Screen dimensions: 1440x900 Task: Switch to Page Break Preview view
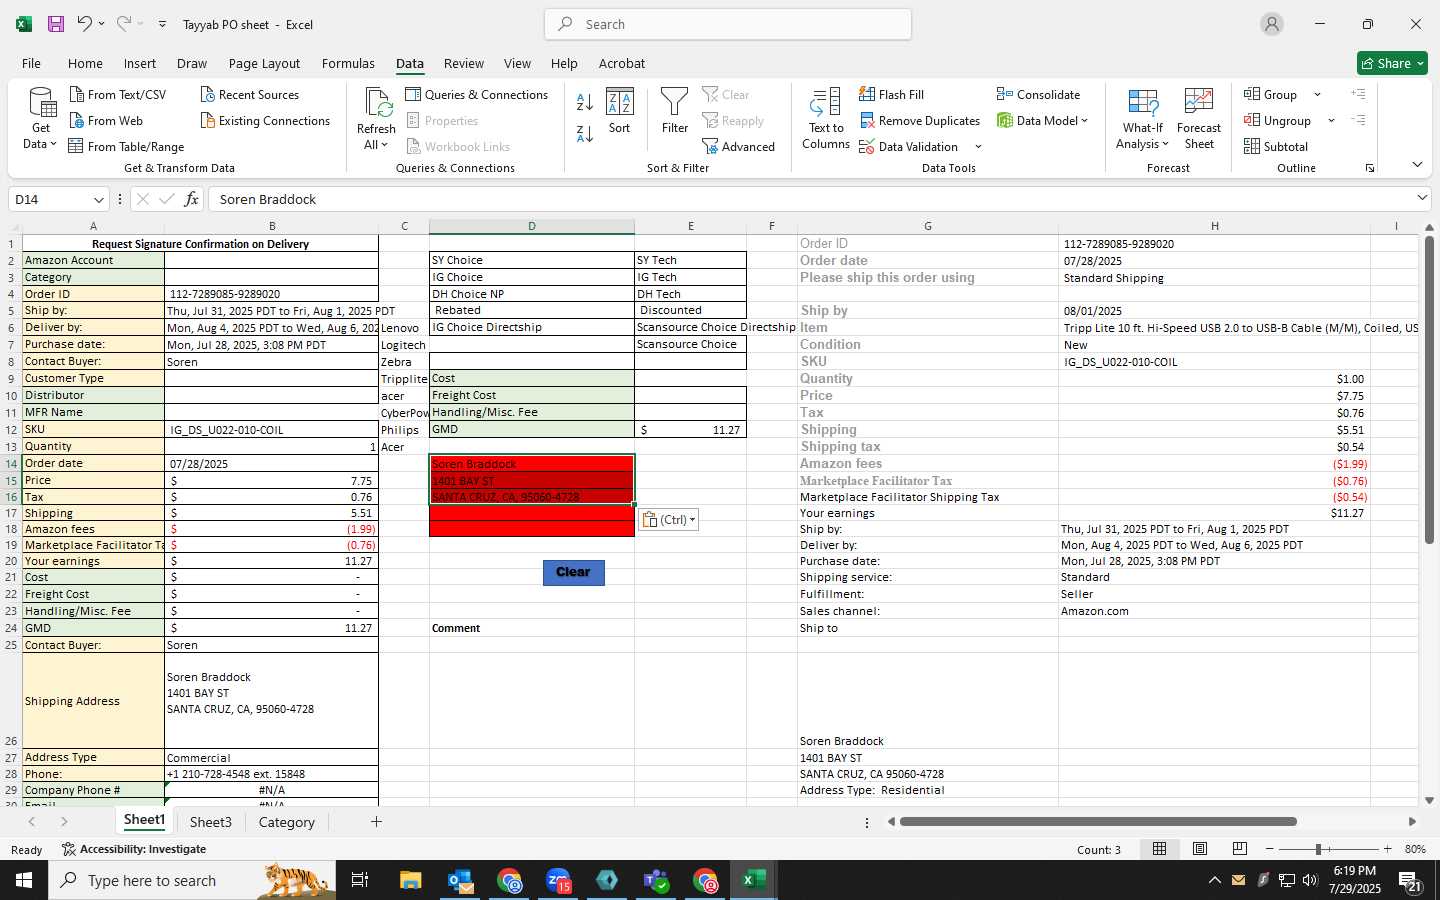click(x=1240, y=849)
